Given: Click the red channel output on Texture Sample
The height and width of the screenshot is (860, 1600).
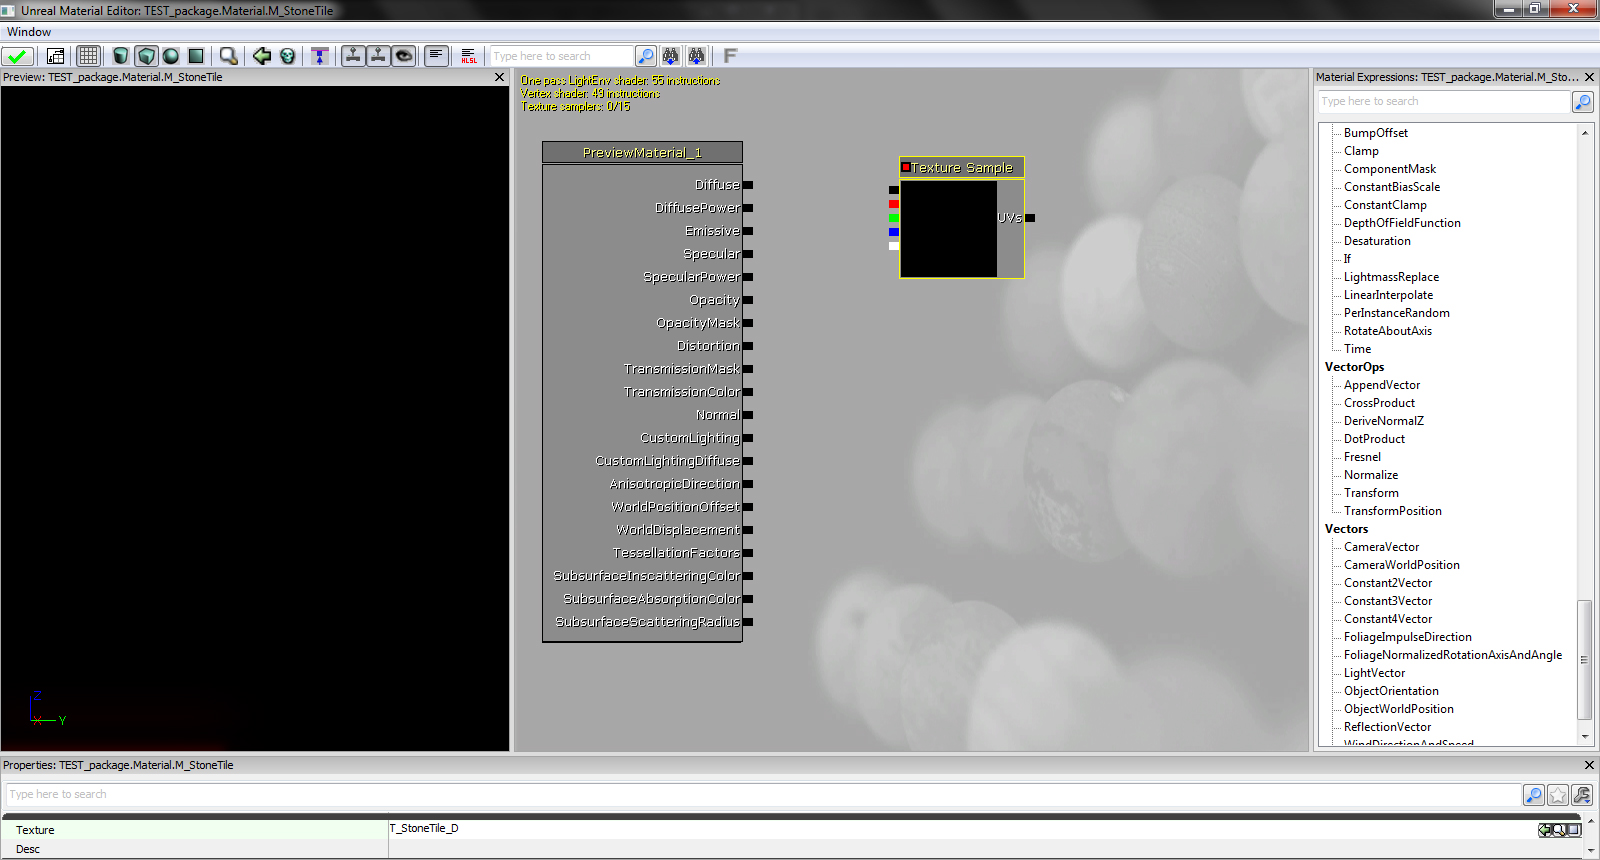Looking at the screenshot, I should 894,204.
